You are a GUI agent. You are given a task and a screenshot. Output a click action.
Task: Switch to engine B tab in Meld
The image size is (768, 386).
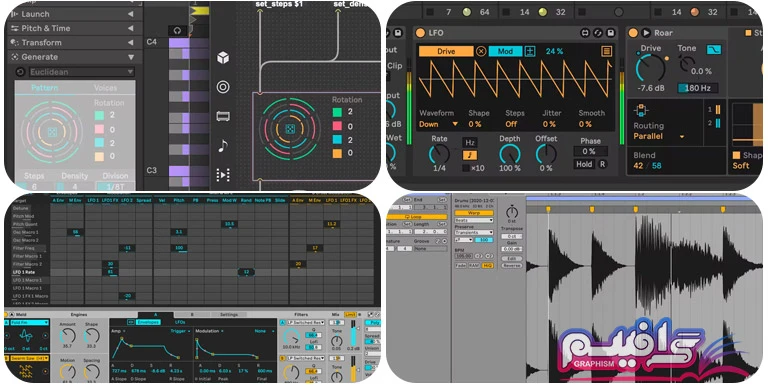tap(192, 314)
